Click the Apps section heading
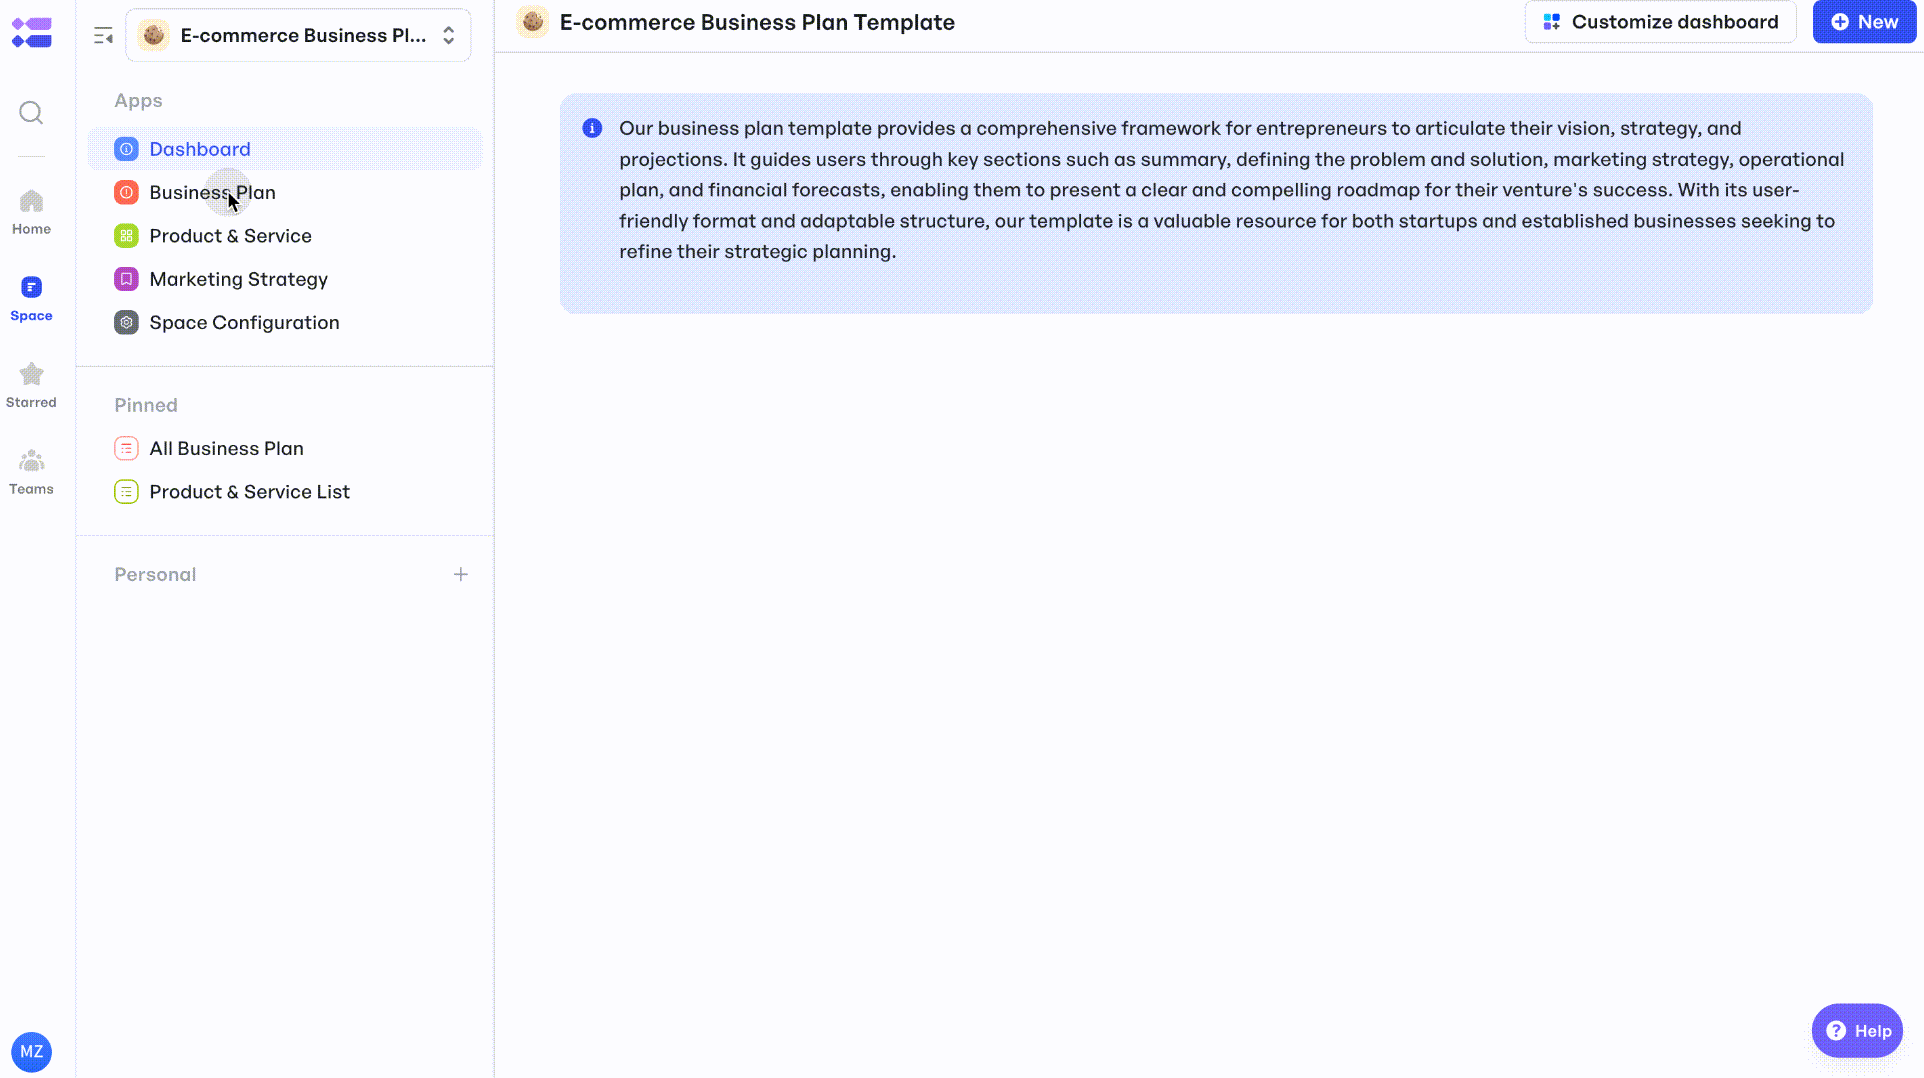 click(x=138, y=101)
